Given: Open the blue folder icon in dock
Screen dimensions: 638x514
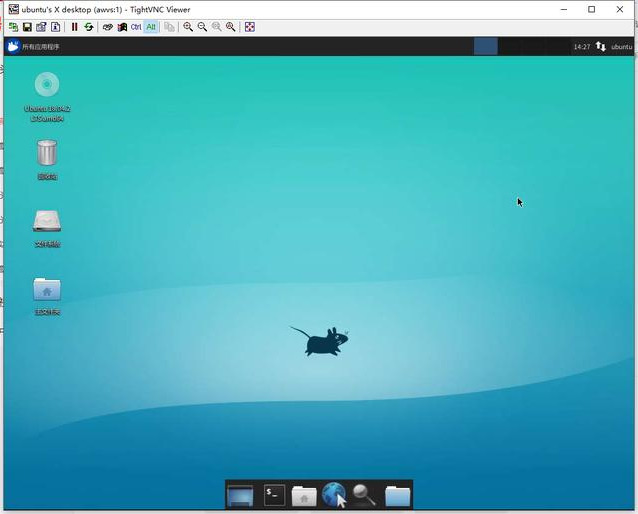Looking at the screenshot, I should 398,496.
